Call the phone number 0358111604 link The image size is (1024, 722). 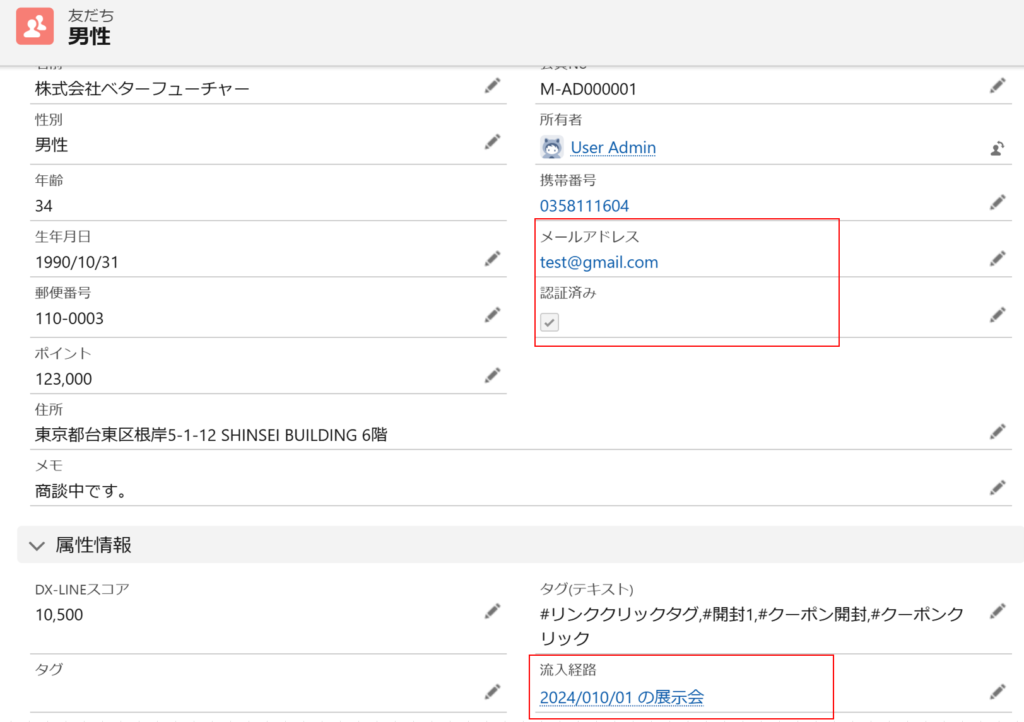pos(584,206)
